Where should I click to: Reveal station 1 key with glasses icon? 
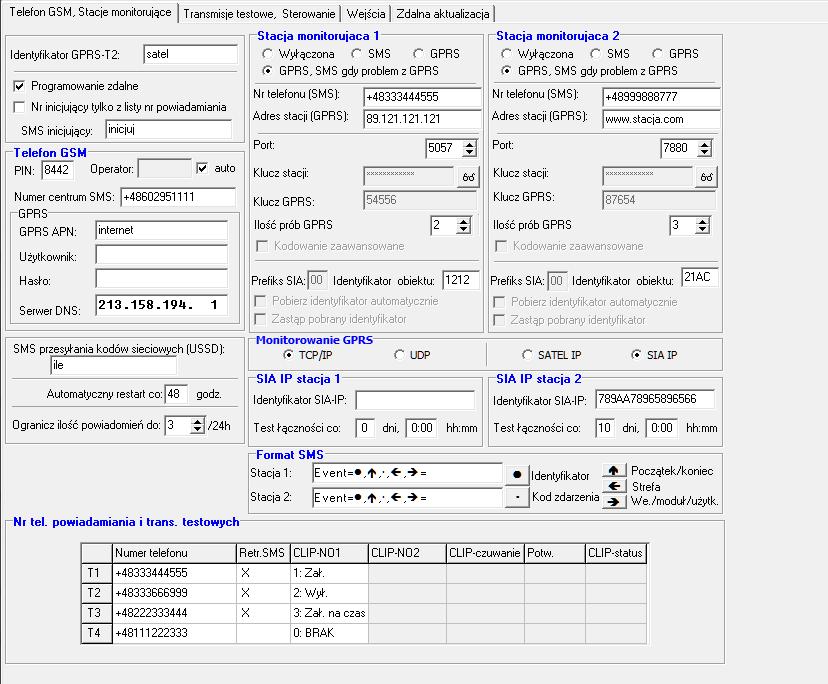[x=468, y=177]
